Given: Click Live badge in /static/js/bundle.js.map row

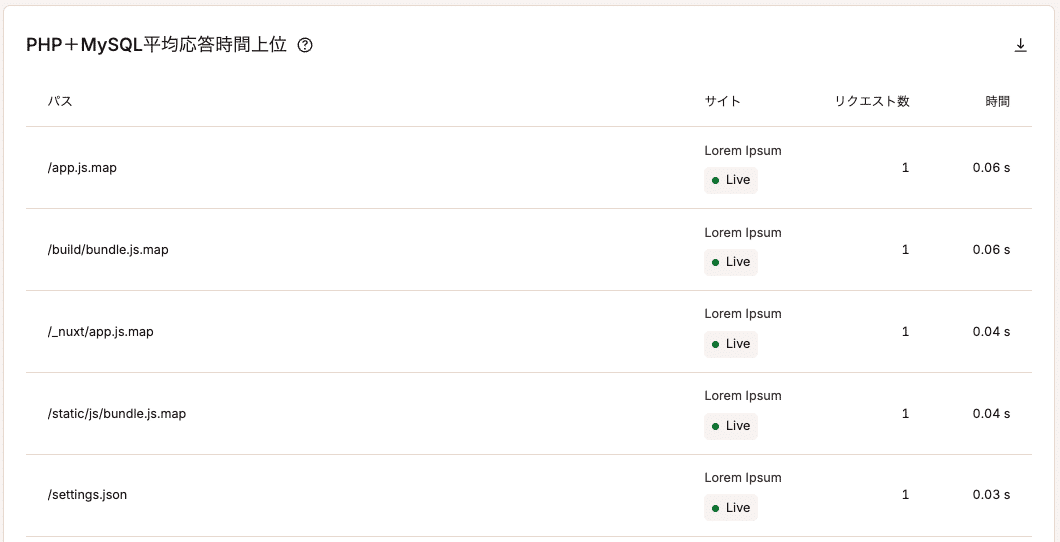Looking at the screenshot, I should click(731, 426).
